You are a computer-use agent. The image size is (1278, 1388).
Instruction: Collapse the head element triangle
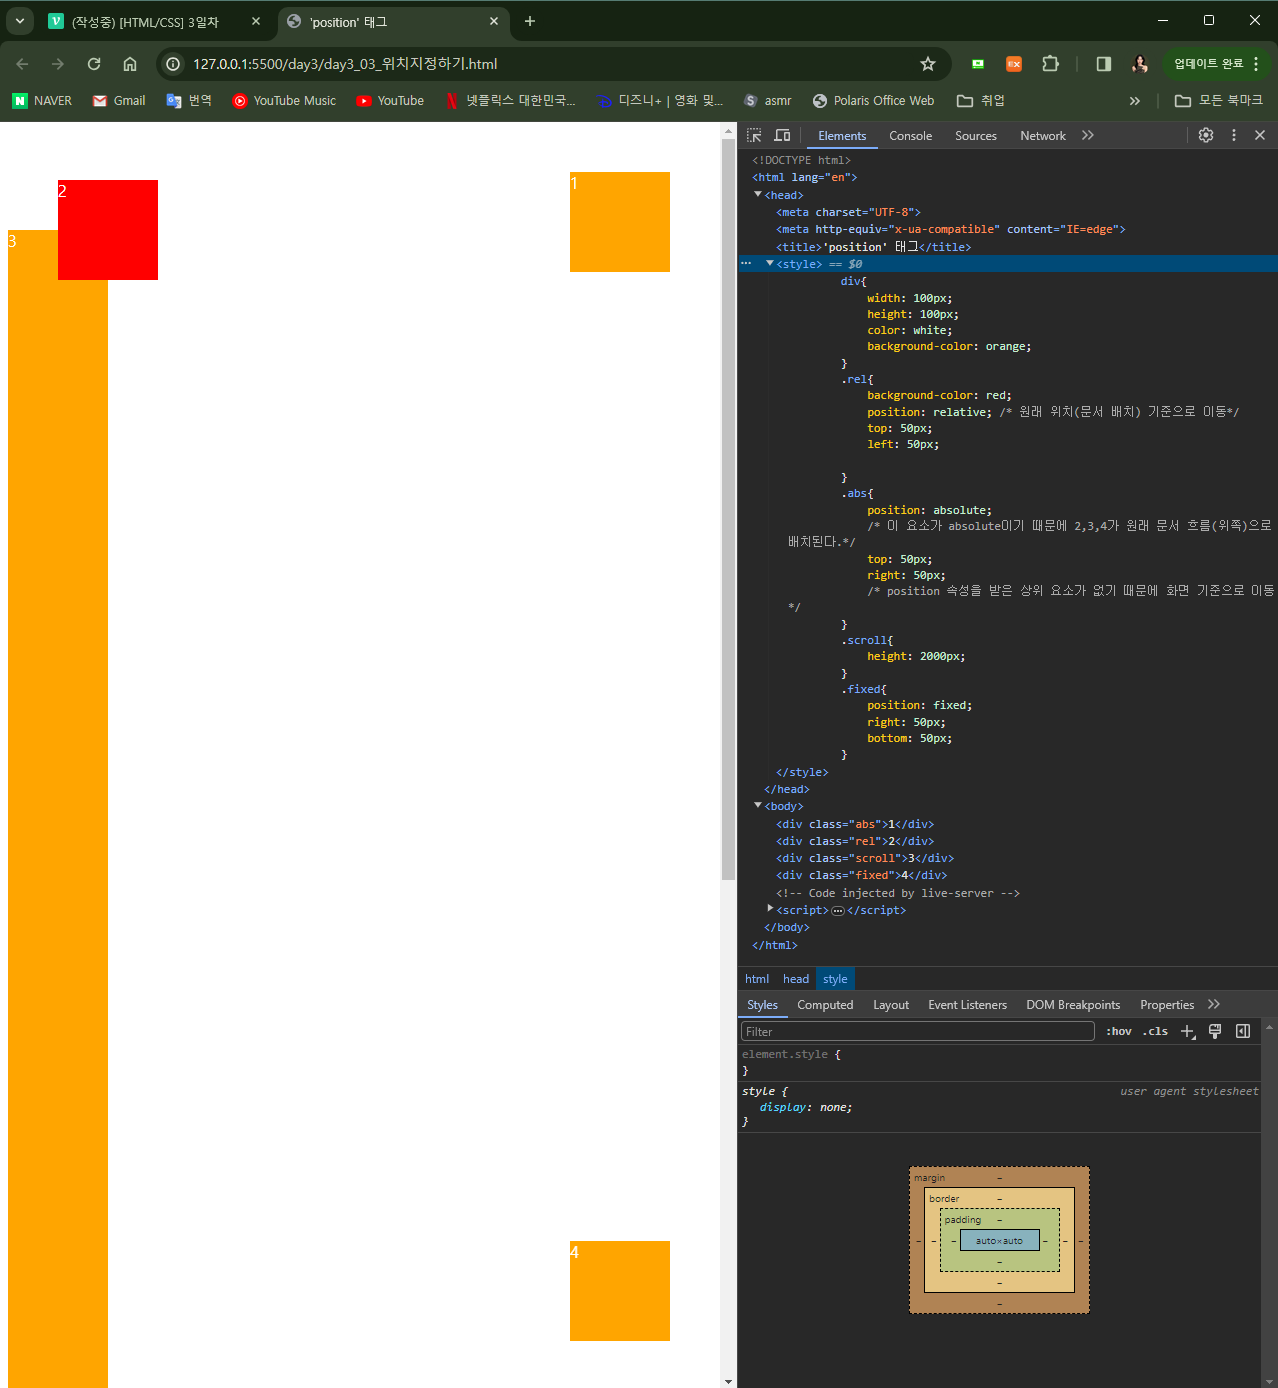[758, 195]
